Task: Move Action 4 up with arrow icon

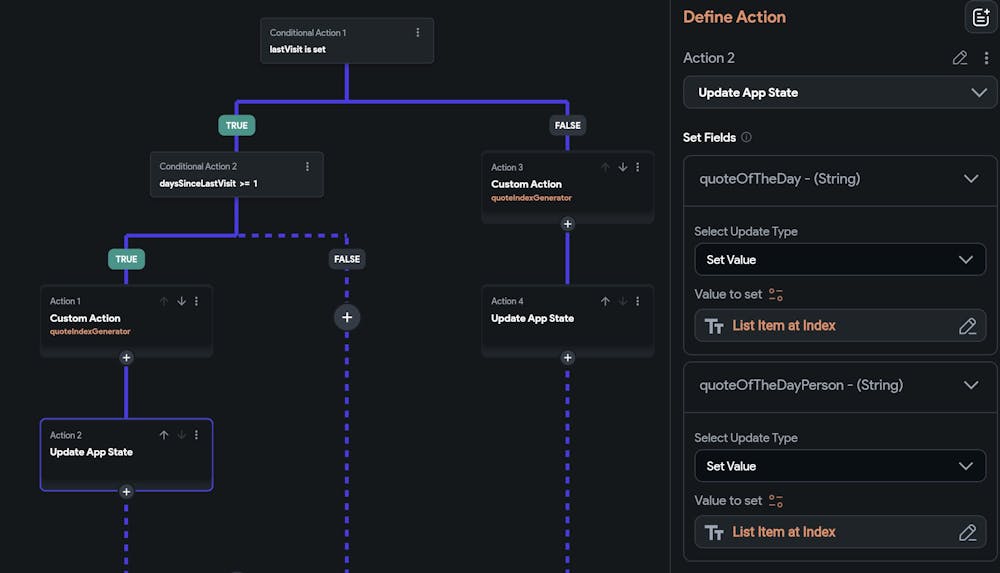Action: pyautogui.click(x=605, y=301)
